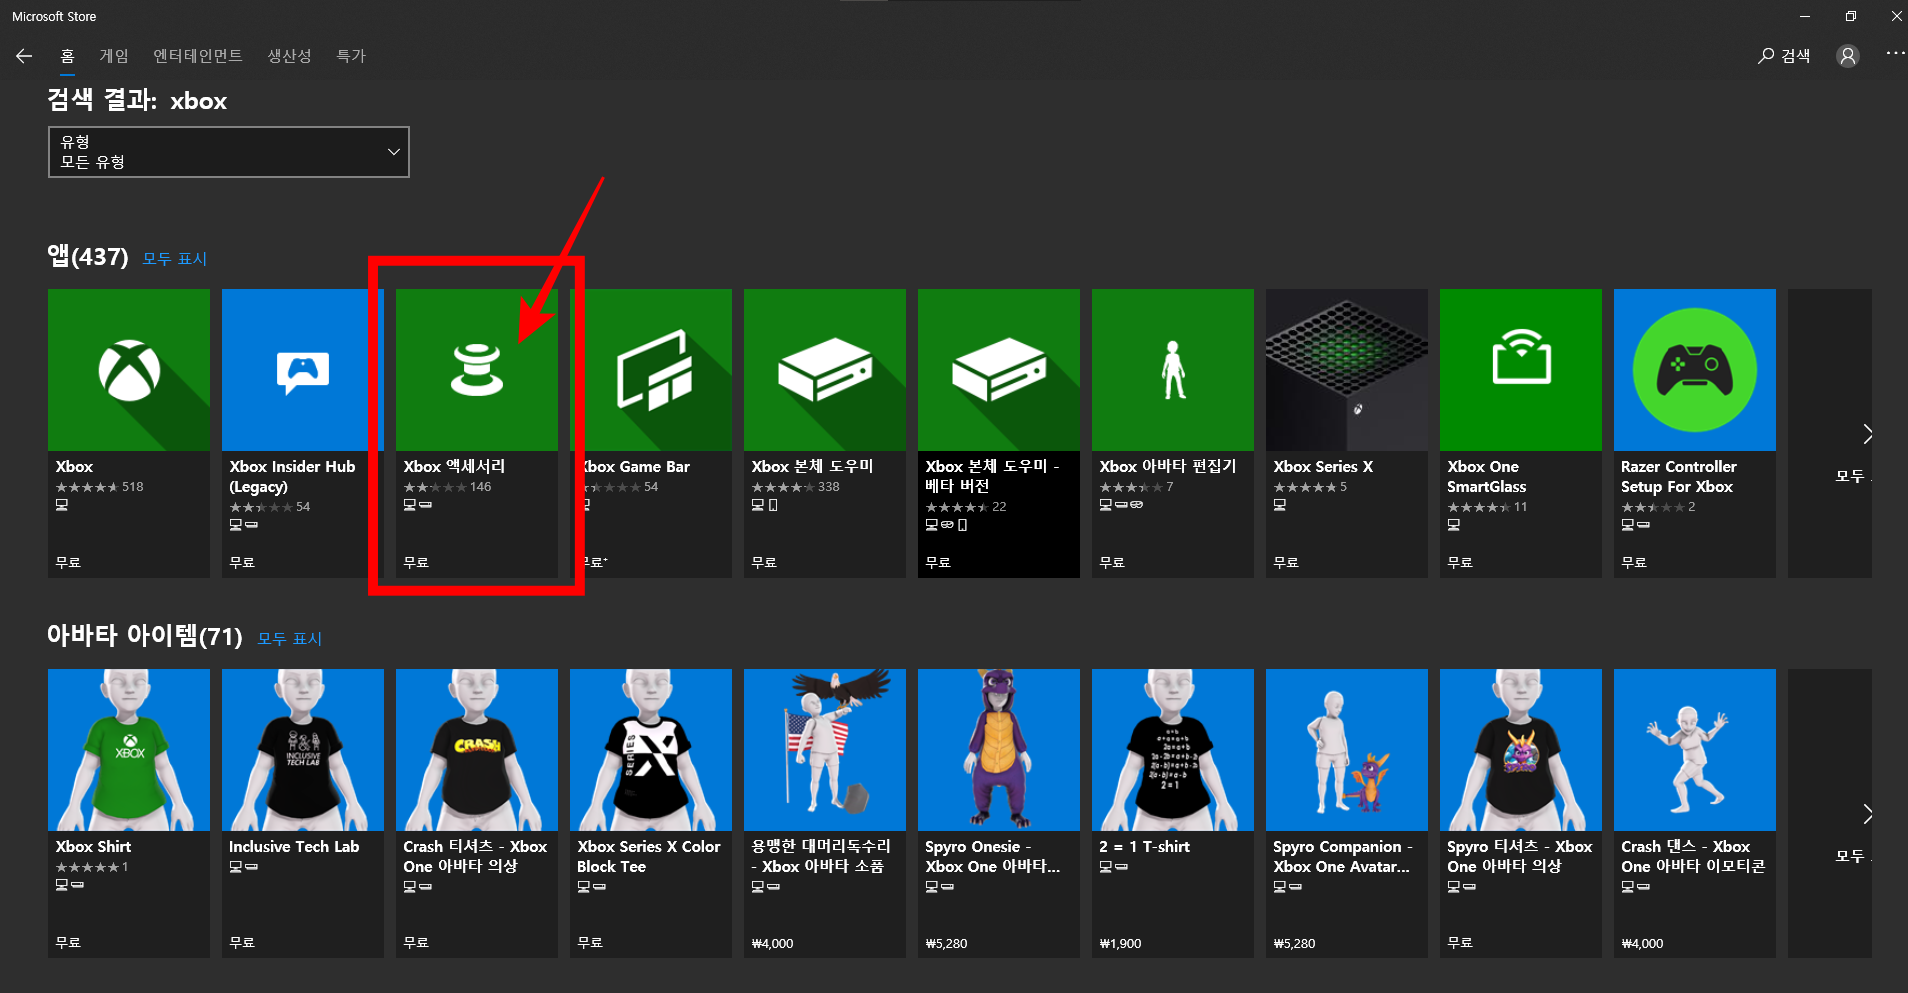
Task: Click the Inclusive Tech Lab title text
Action: click(294, 846)
